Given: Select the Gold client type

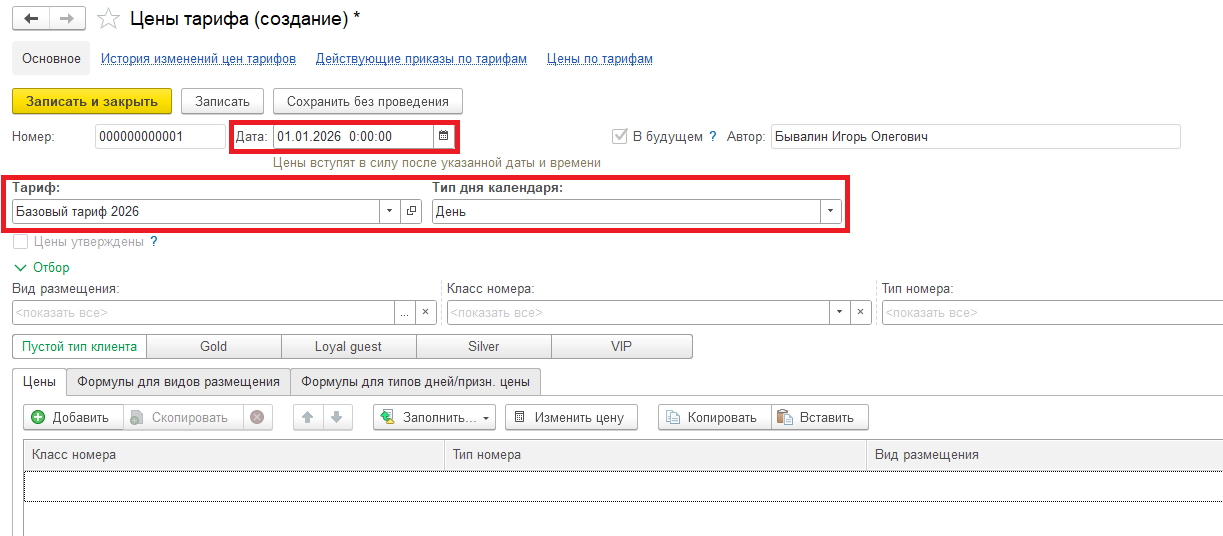Looking at the screenshot, I should pyautogui.click(x=214, y=346).
